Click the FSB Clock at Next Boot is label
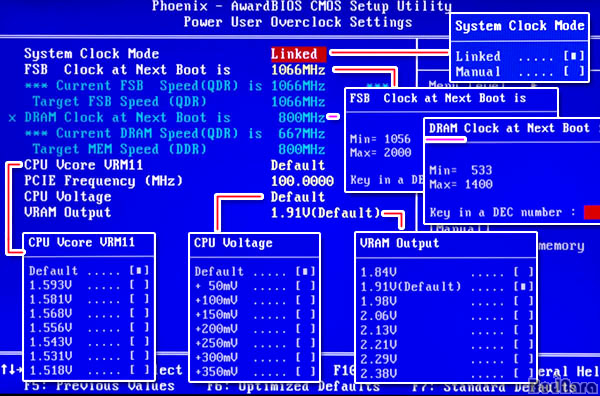 pos(127,70)
